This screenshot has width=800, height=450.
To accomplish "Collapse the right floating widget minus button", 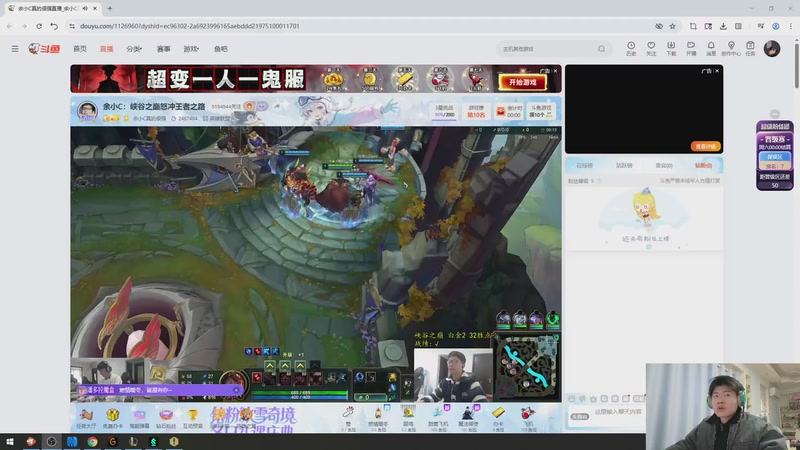I will point(774,114).
